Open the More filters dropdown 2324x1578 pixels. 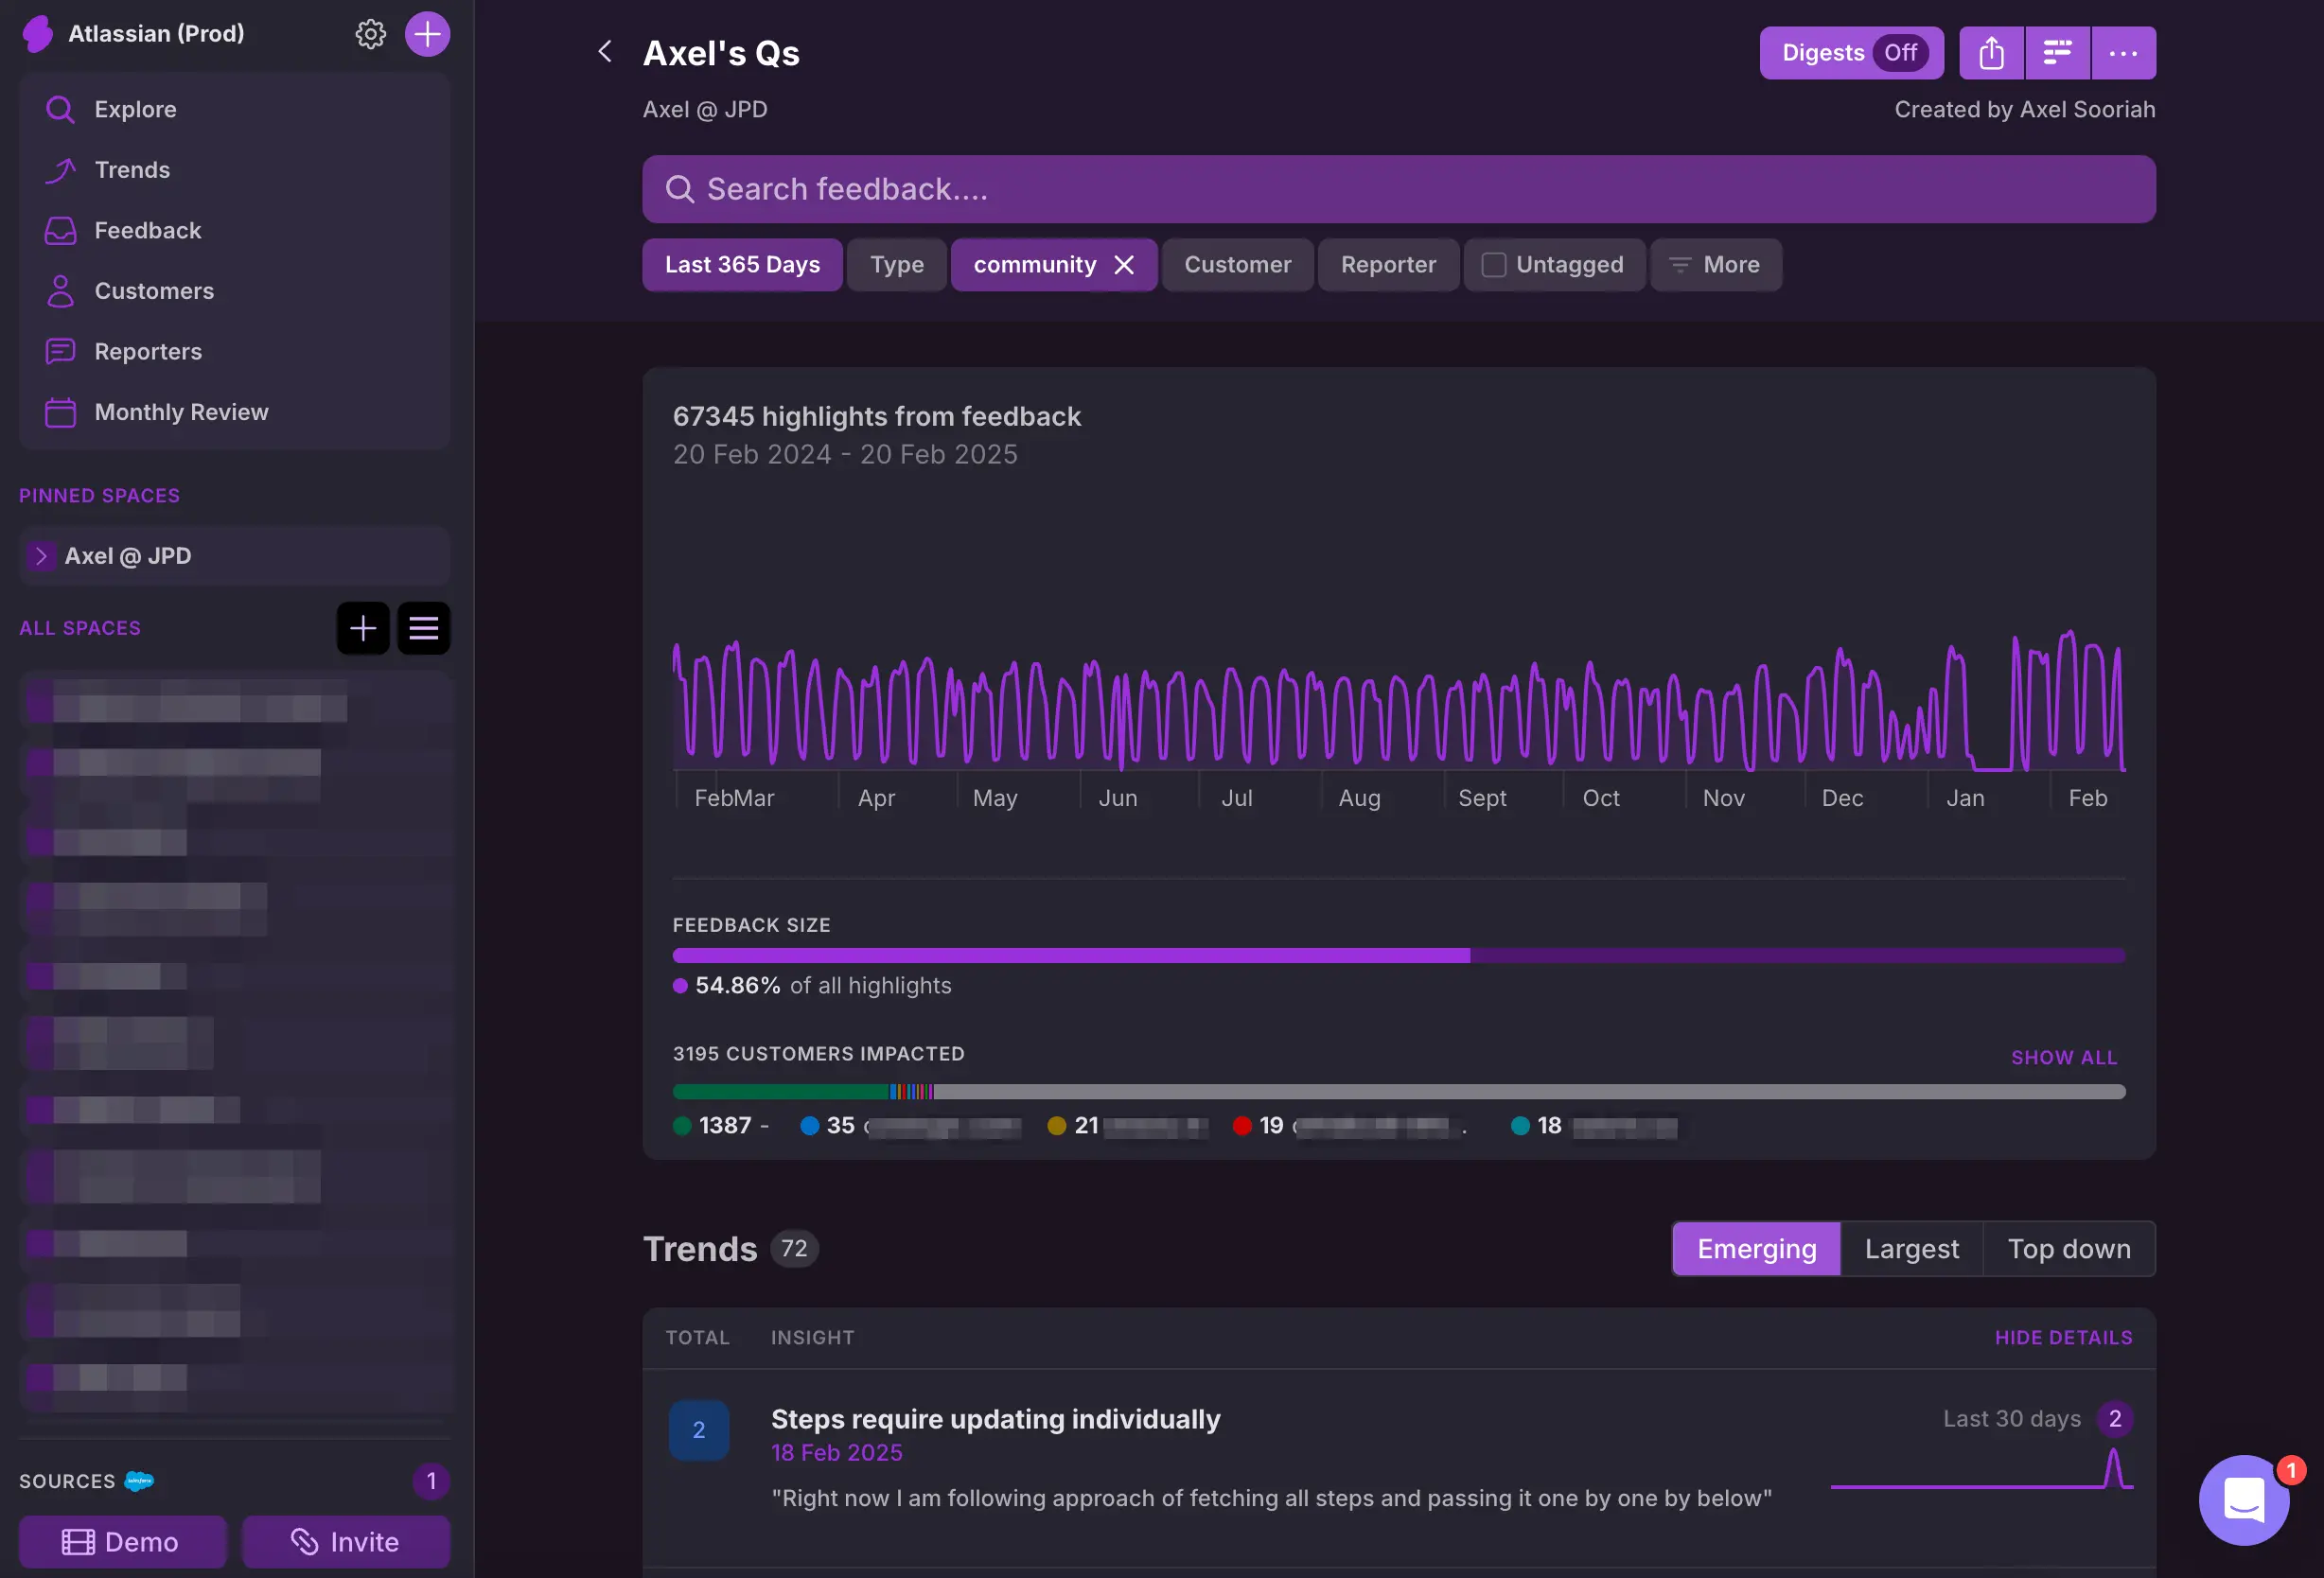1715,265
